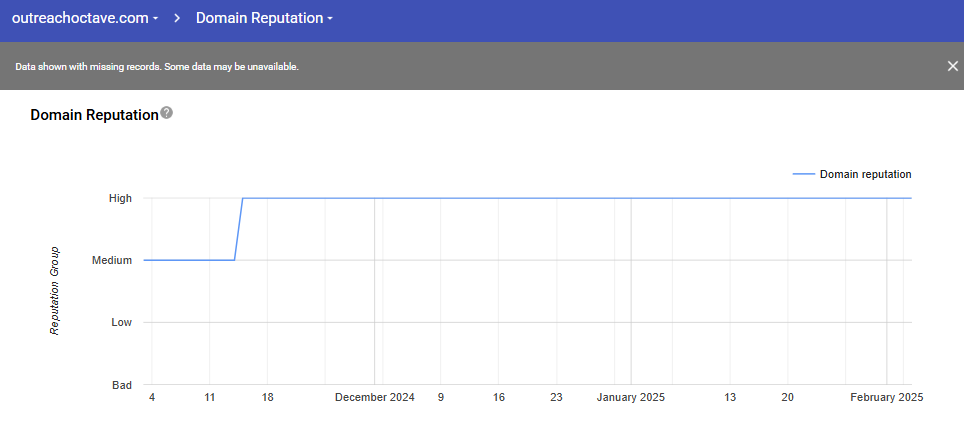Click the rising segment of the reputation line
964x433 pixels.
(239, 229)
